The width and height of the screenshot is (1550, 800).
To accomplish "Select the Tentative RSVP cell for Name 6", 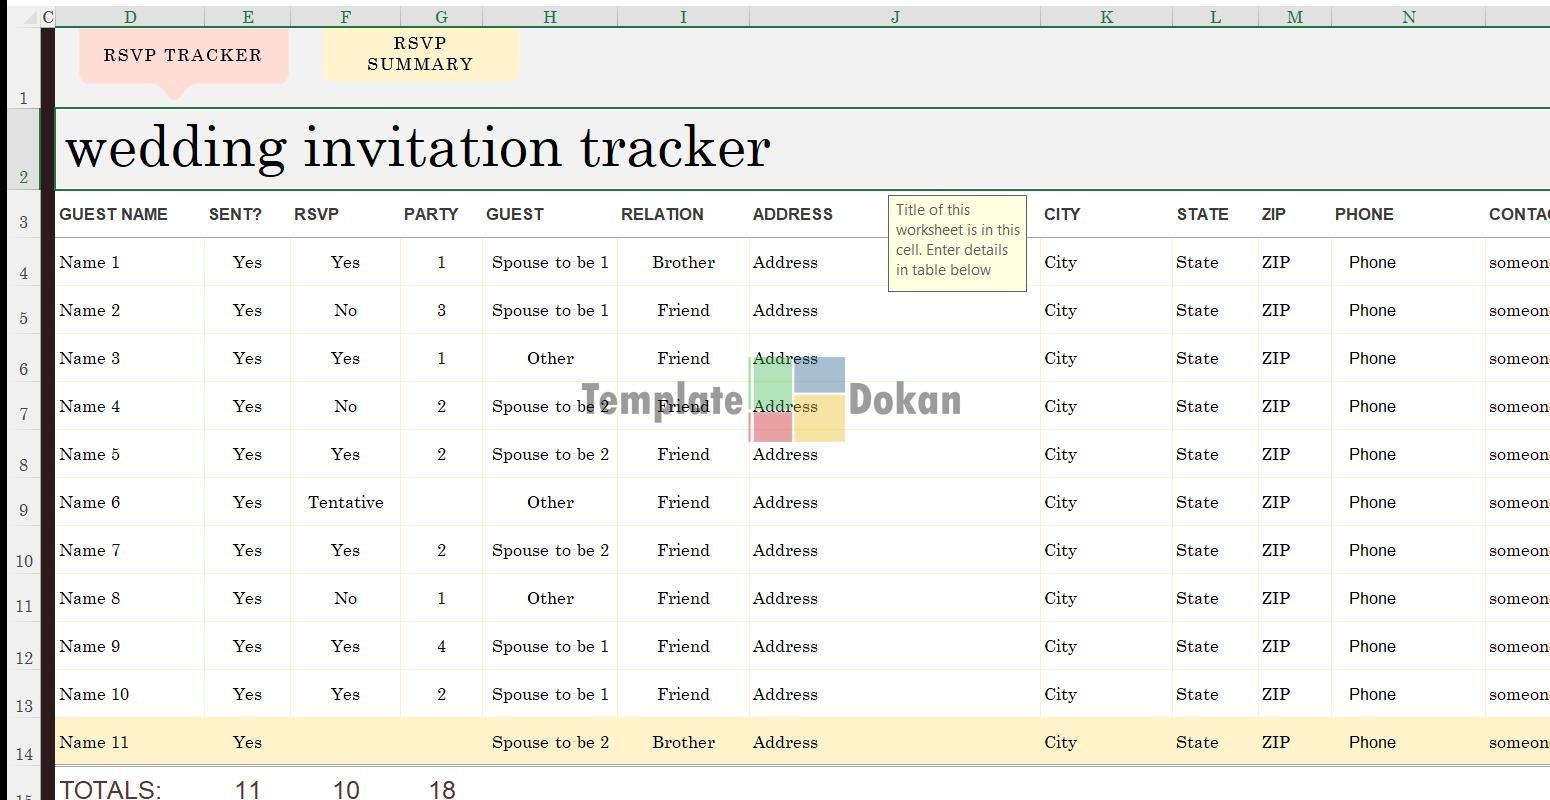I will [345, 502].
